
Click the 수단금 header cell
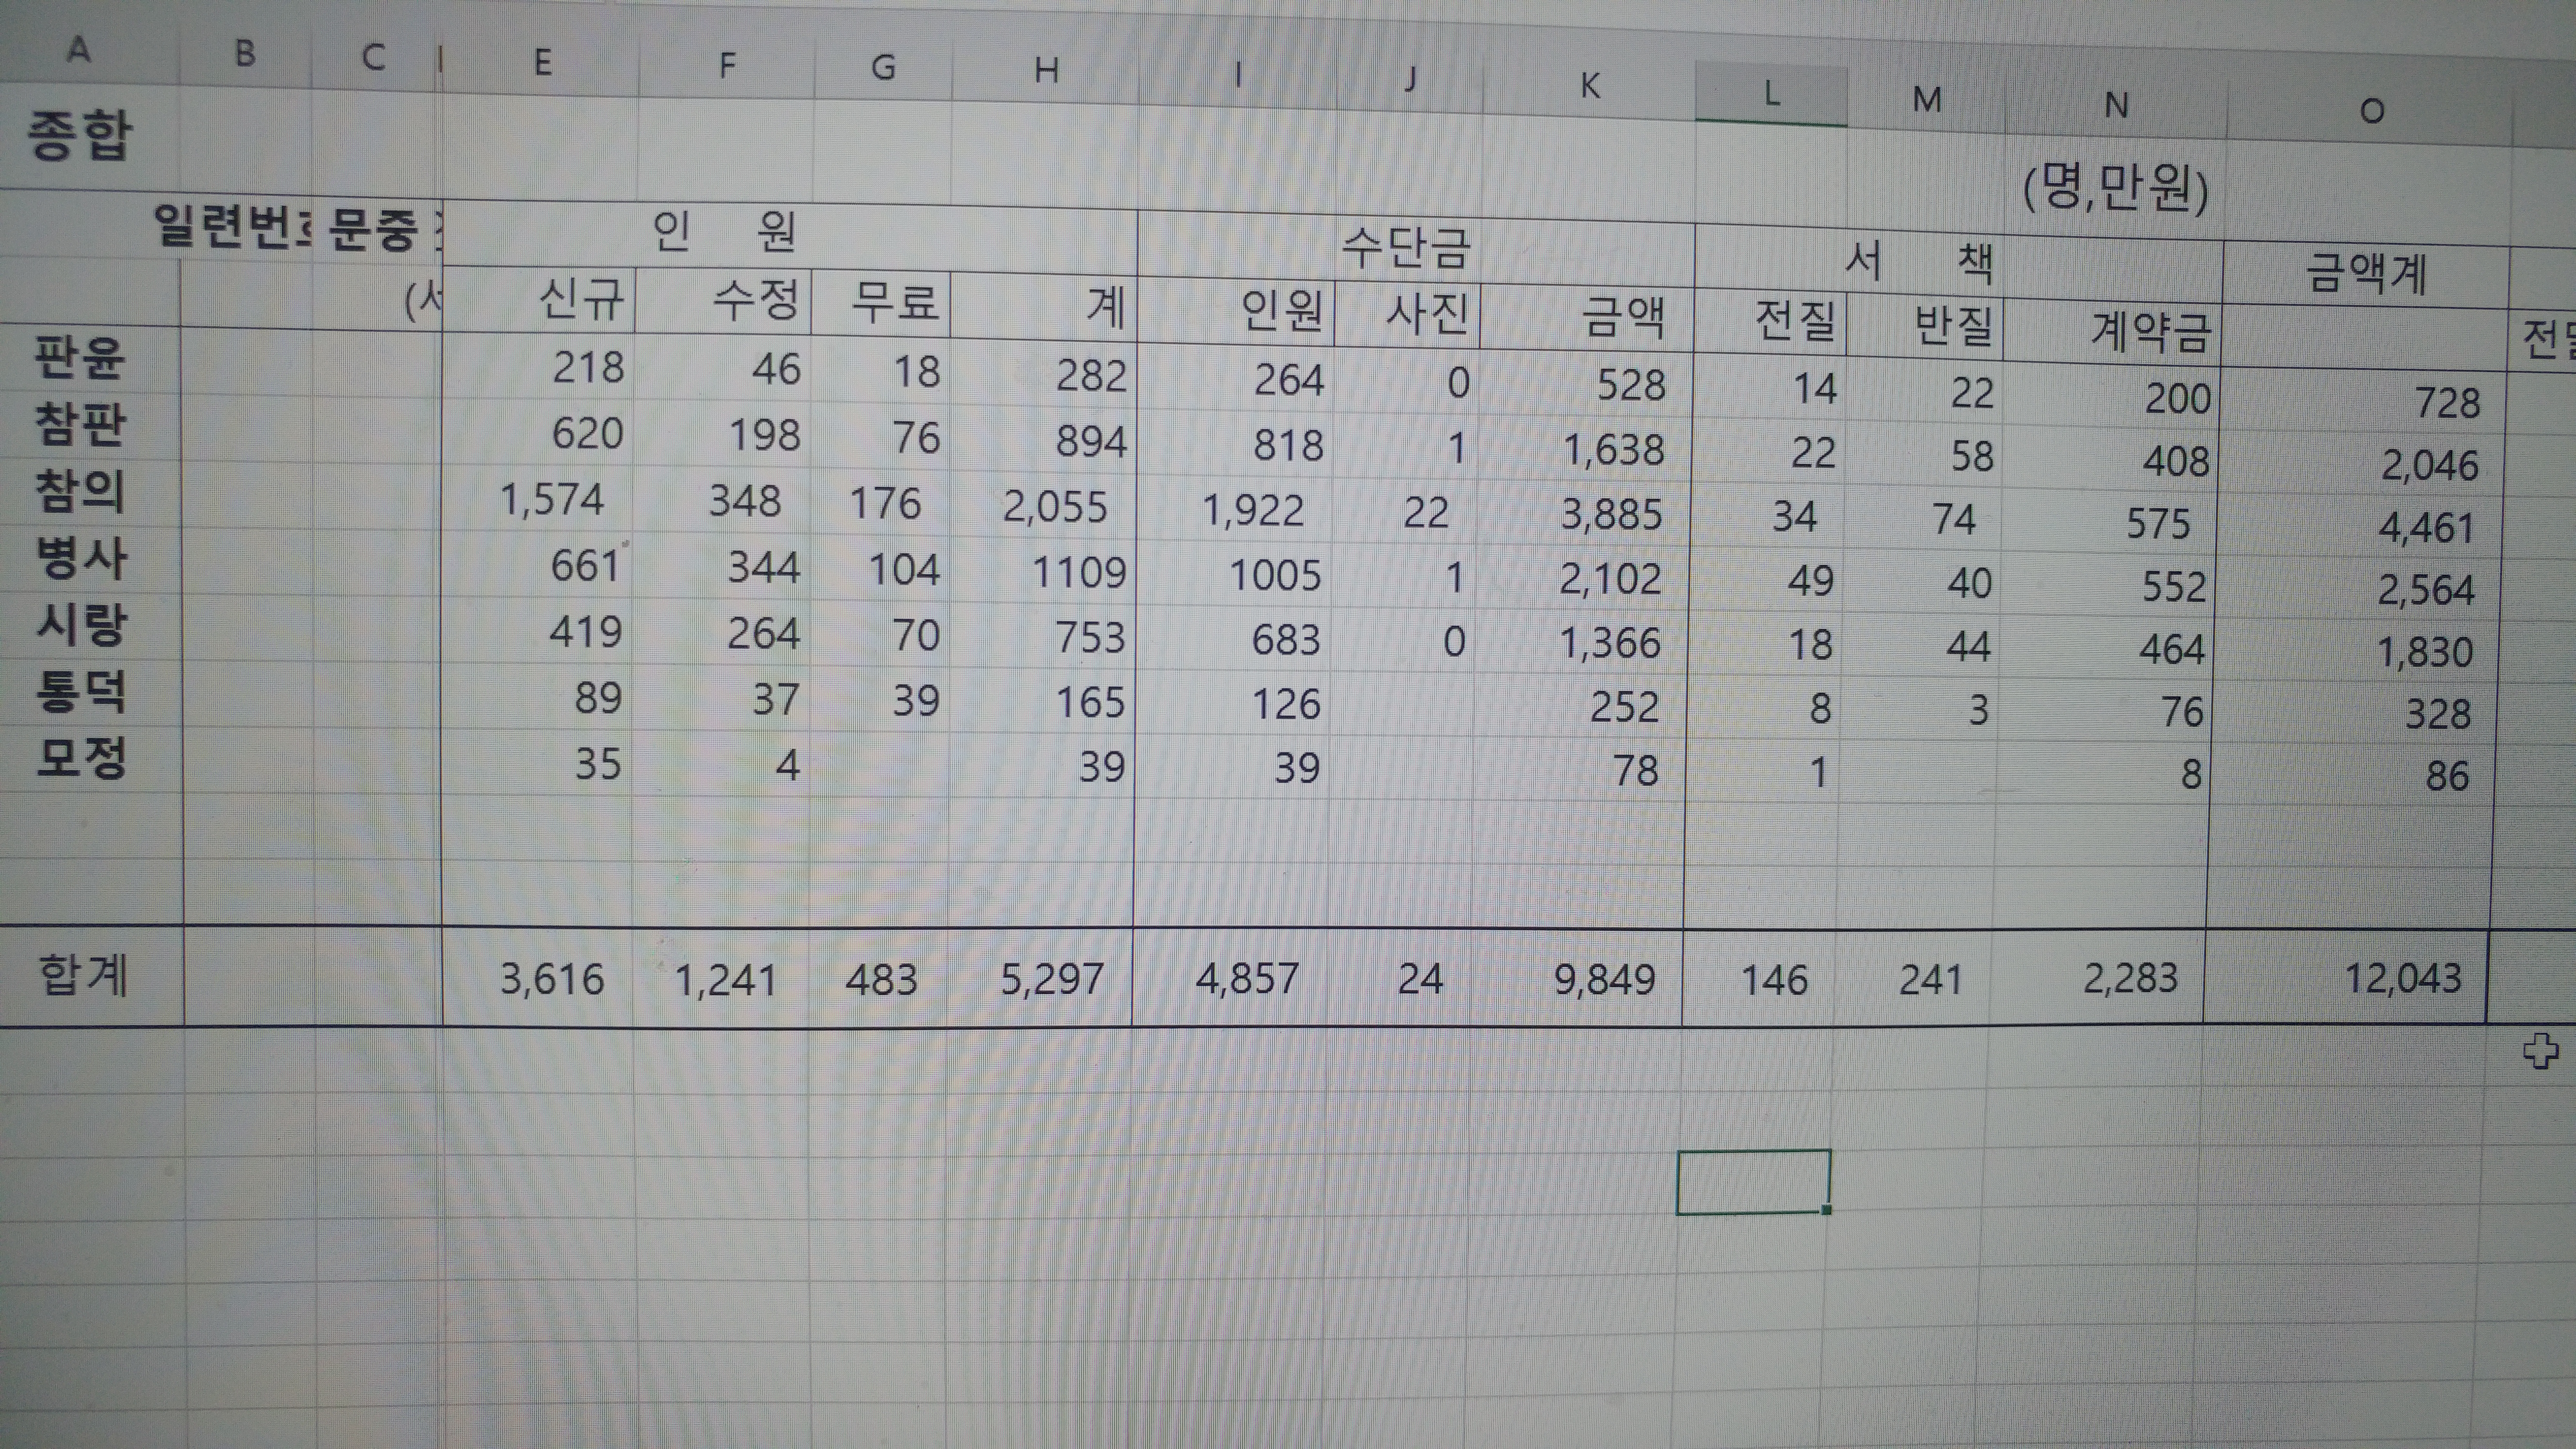click(x=1405, y=248)
